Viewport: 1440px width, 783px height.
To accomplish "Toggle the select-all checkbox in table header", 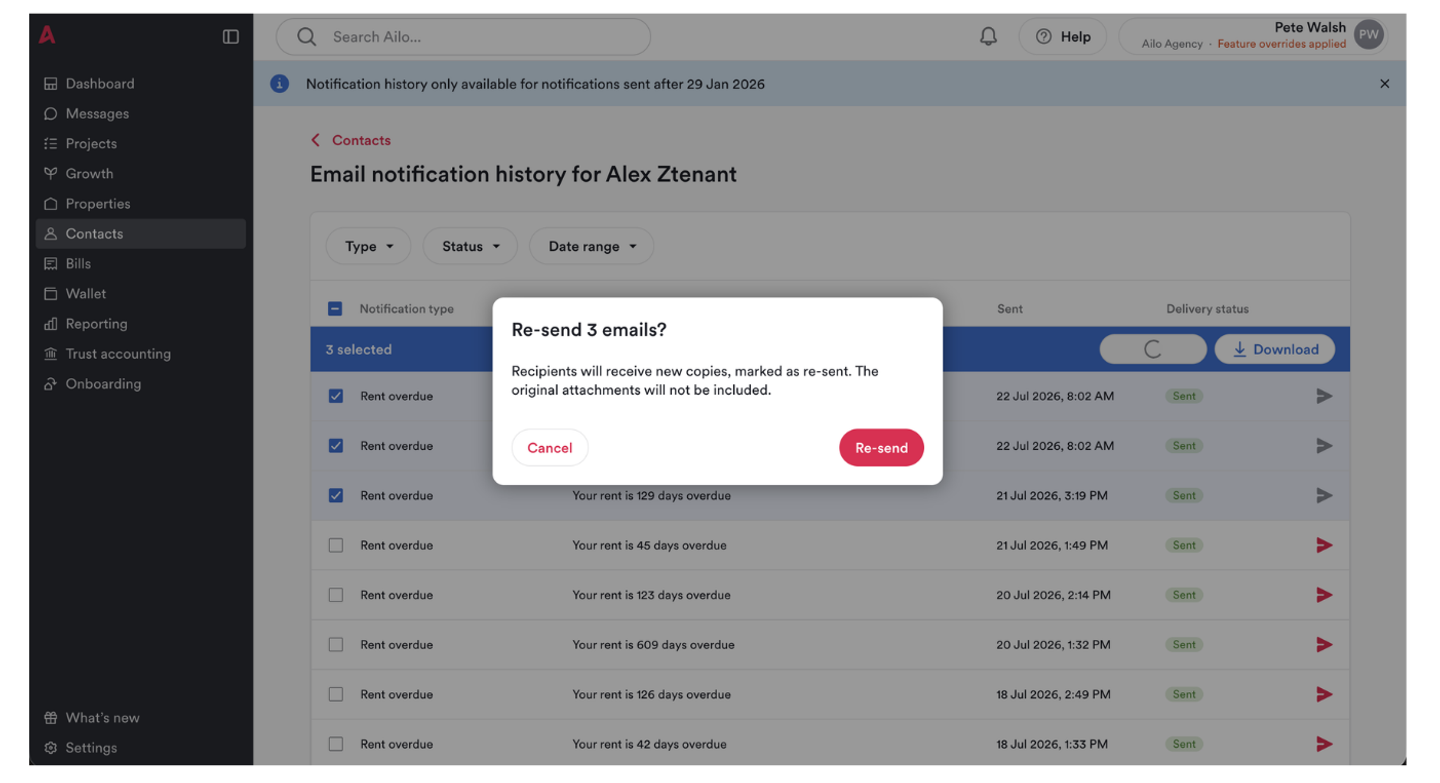I will point(335,309).
